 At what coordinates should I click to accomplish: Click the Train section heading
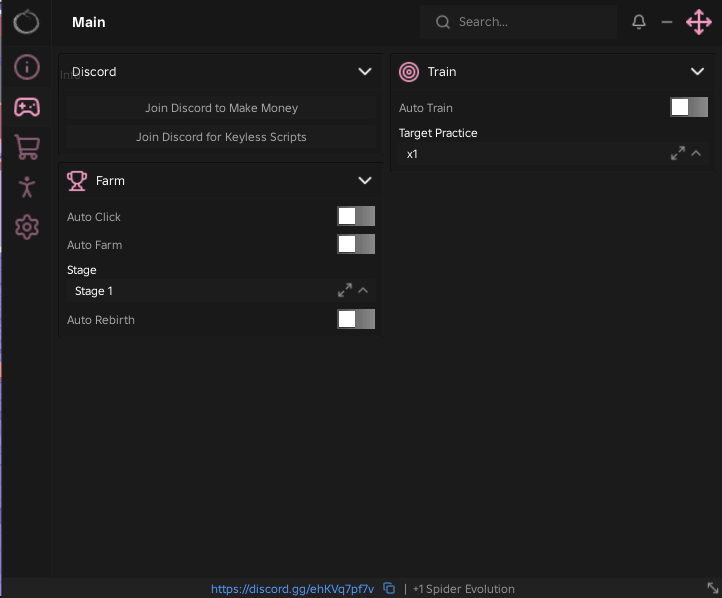tap(442, 72)
